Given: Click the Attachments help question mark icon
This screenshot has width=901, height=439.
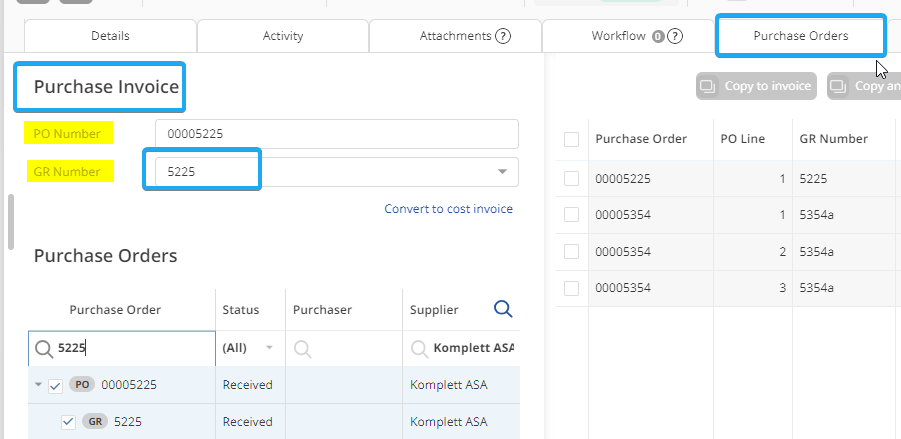Looking at the screenshot, I should click(503, 36).
